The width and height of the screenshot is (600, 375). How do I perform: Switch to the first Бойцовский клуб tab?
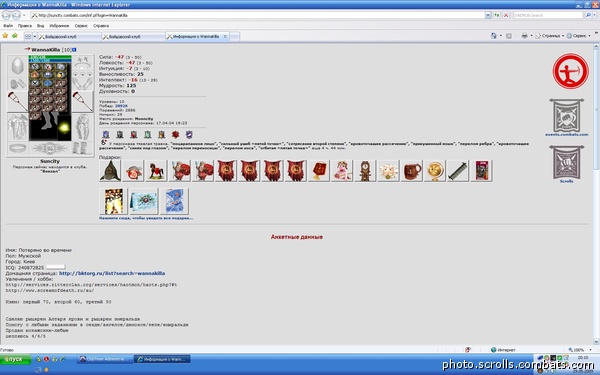point(69,36)
